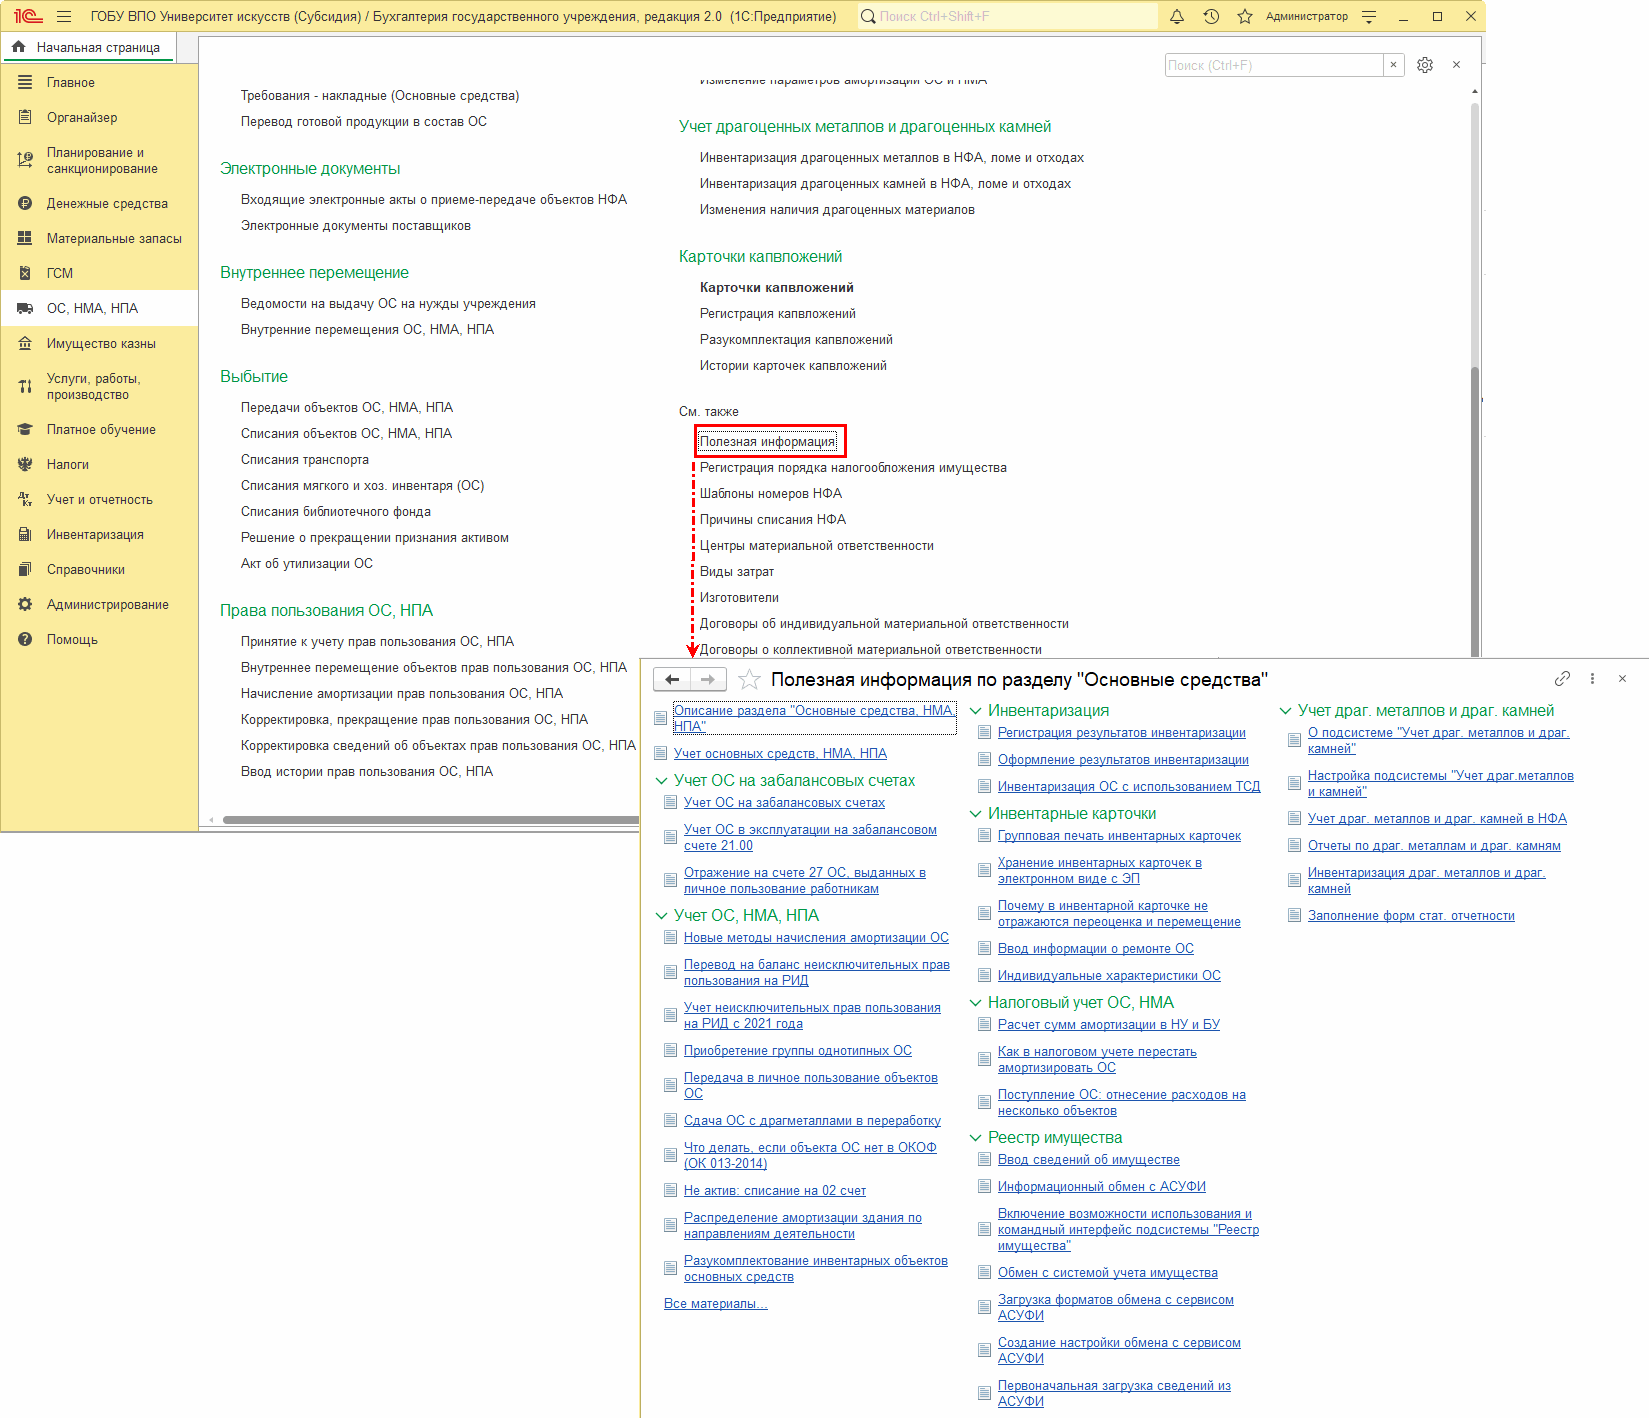Open Все материалы link
This screenshot has height=1418, width=1649.
715,1304
